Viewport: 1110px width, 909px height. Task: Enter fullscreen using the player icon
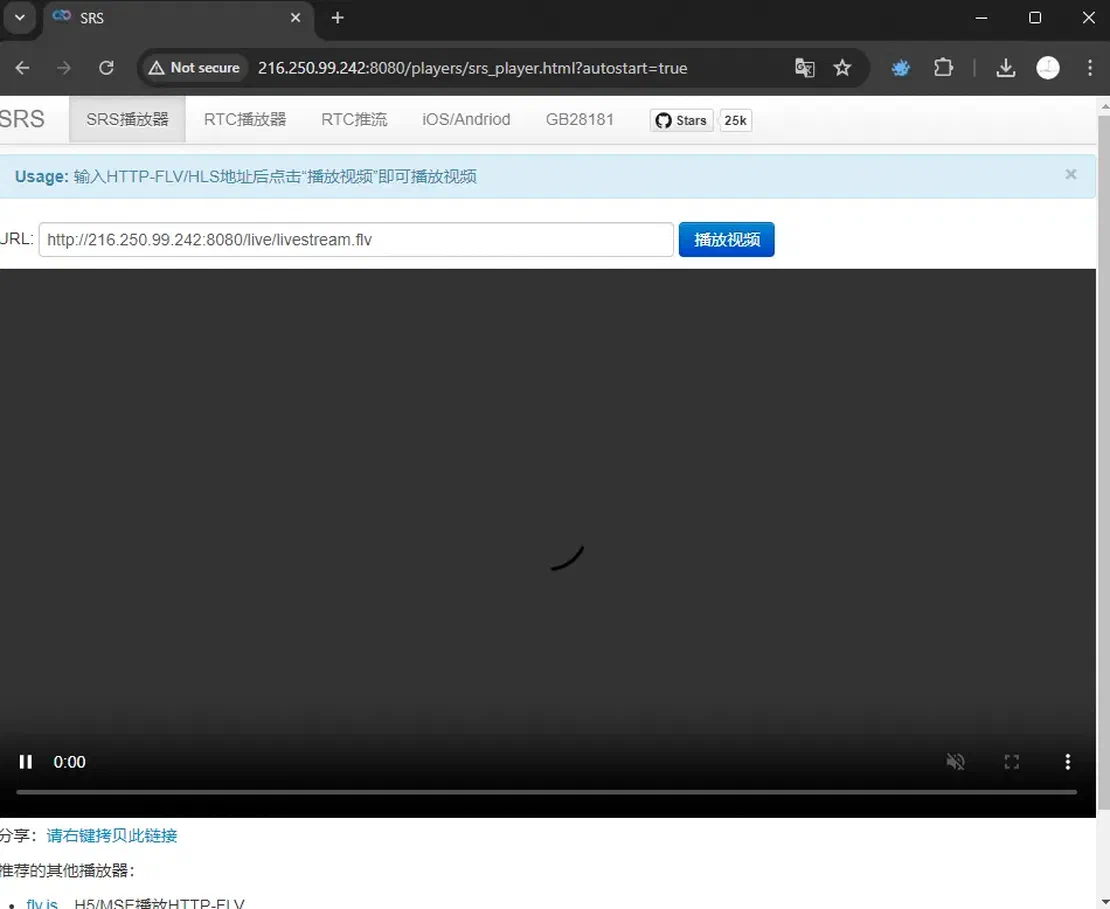point(1011,762)
